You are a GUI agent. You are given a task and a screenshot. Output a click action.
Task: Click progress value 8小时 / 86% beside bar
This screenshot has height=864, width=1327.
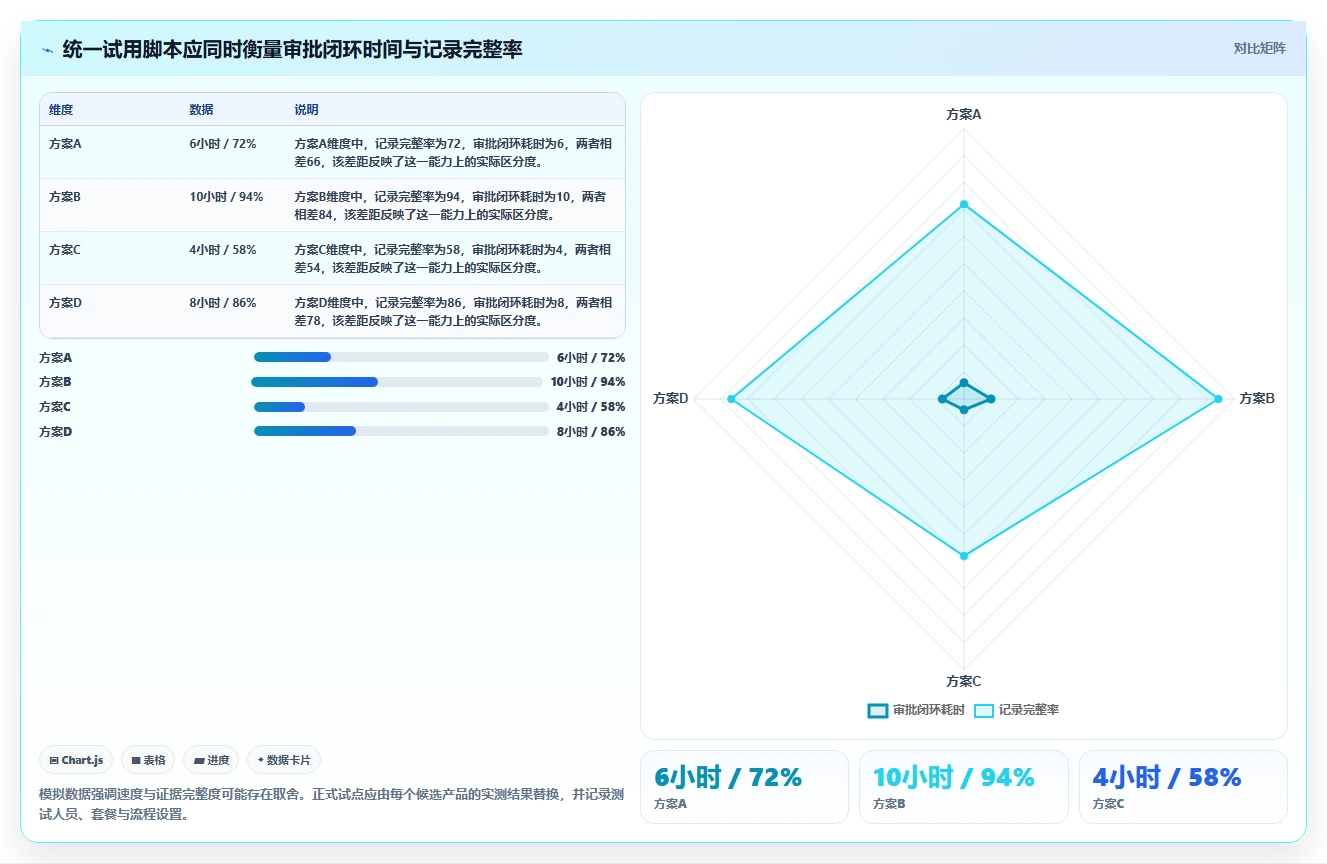[x=591, y=432]
